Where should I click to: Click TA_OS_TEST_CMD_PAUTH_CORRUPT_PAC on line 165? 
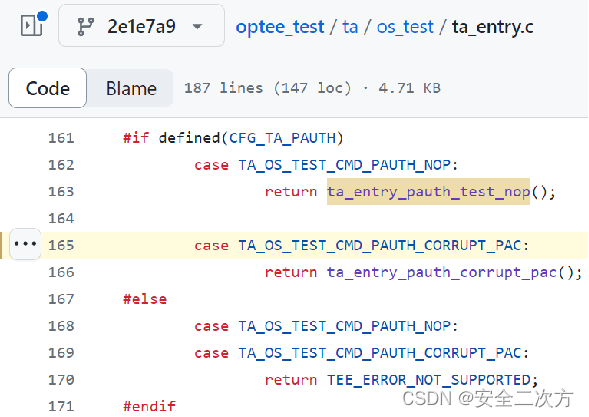[x=380, y=245]
